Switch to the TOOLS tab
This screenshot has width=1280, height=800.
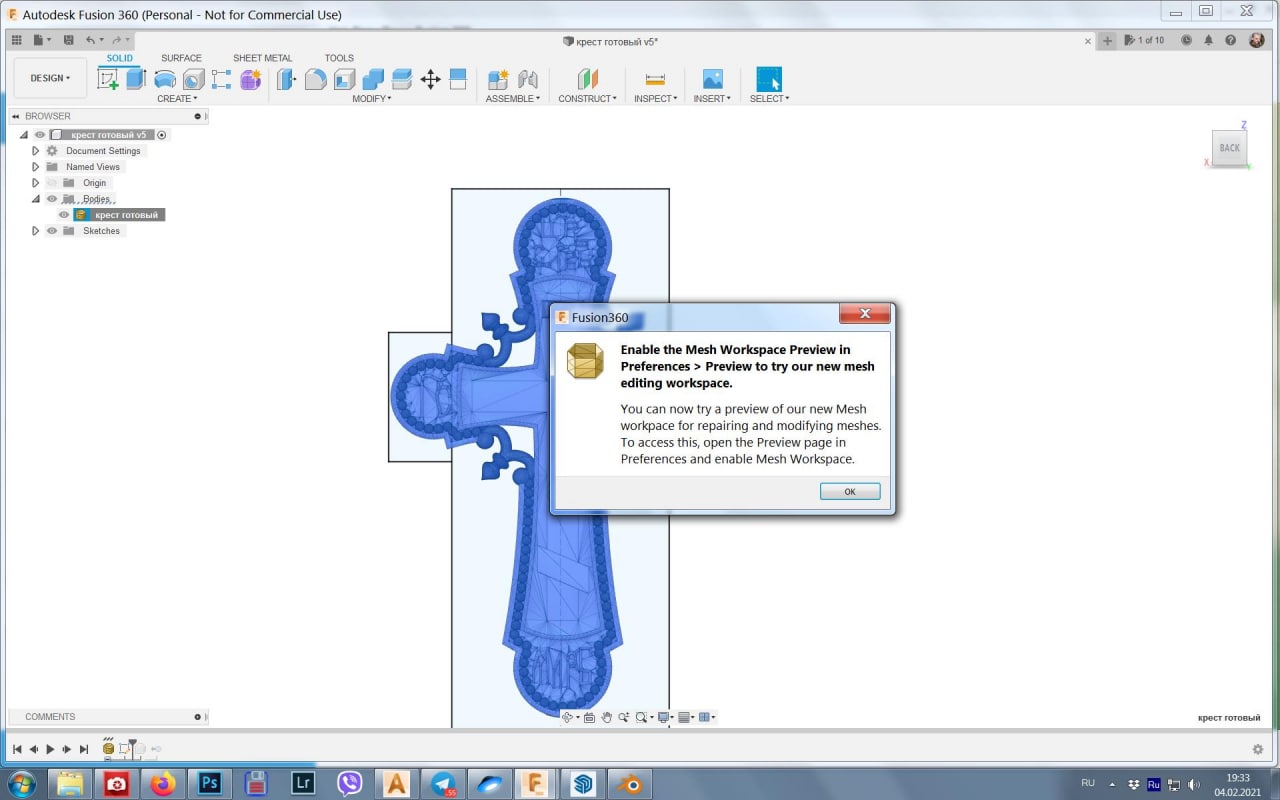(x=339, y=58)
